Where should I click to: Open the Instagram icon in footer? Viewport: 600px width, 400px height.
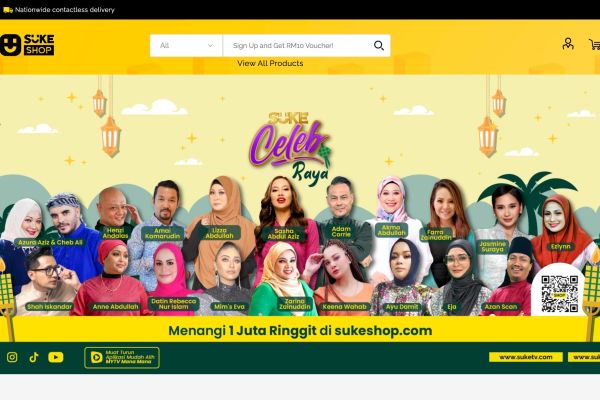[12, 357]
